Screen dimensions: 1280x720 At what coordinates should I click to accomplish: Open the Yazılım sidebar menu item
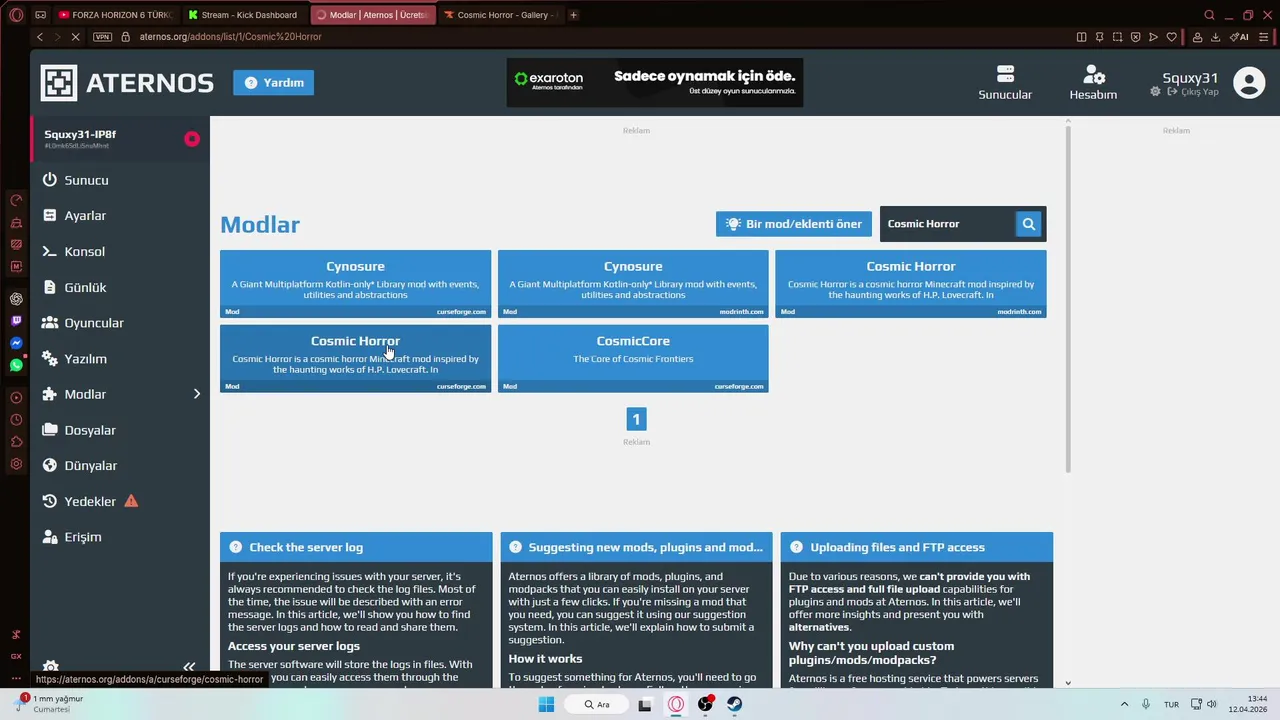(x=120, y=359)
